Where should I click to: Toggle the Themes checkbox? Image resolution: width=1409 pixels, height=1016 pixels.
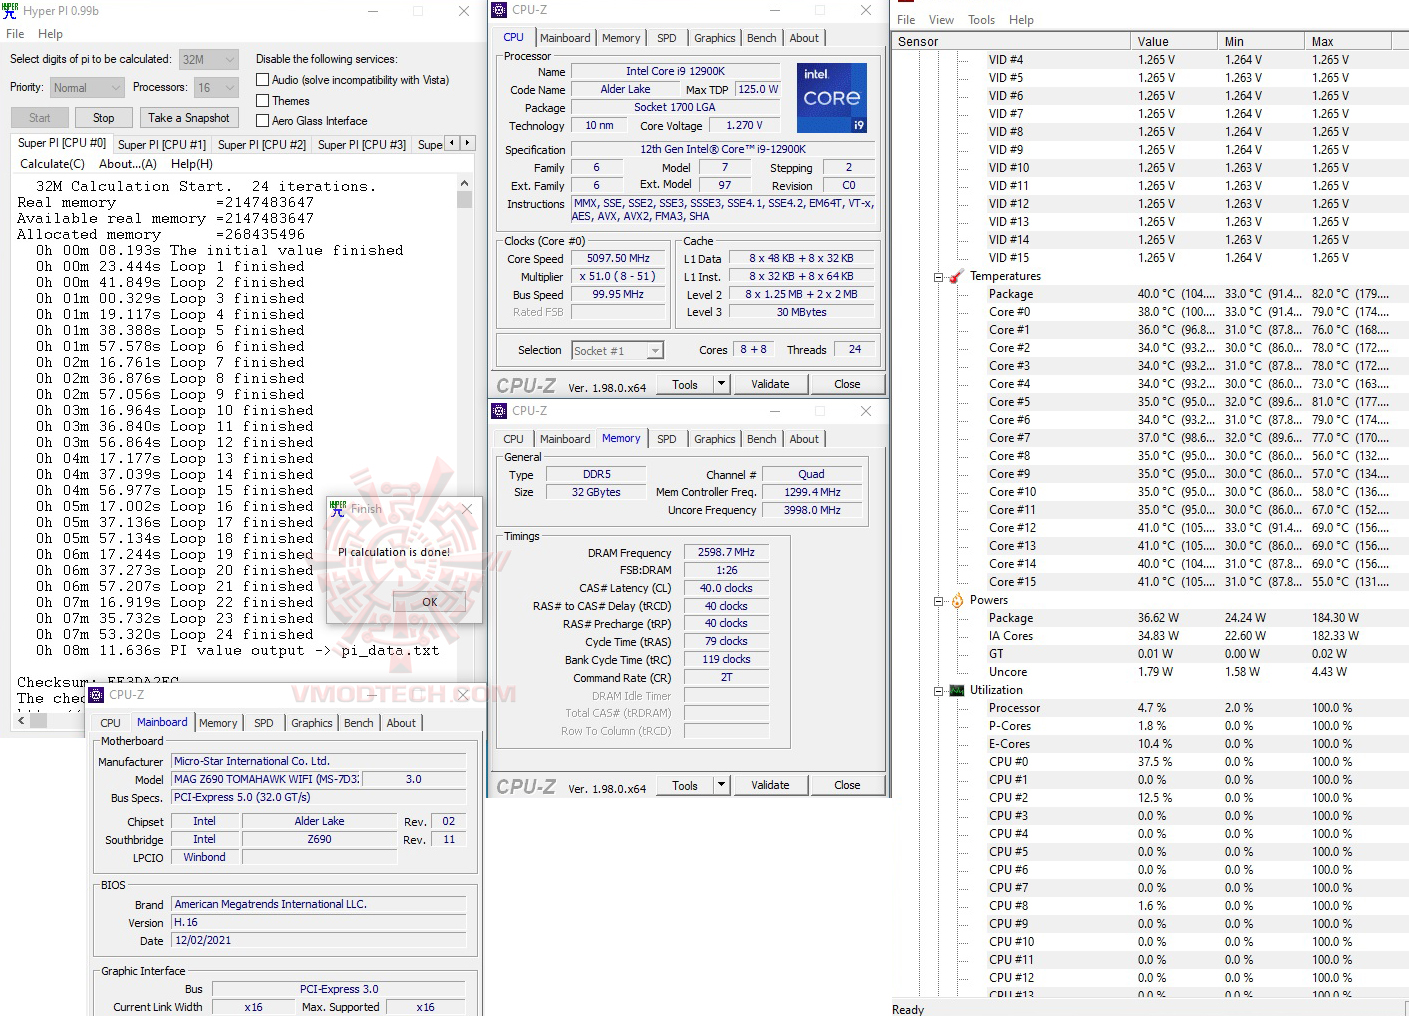(263, 101)
